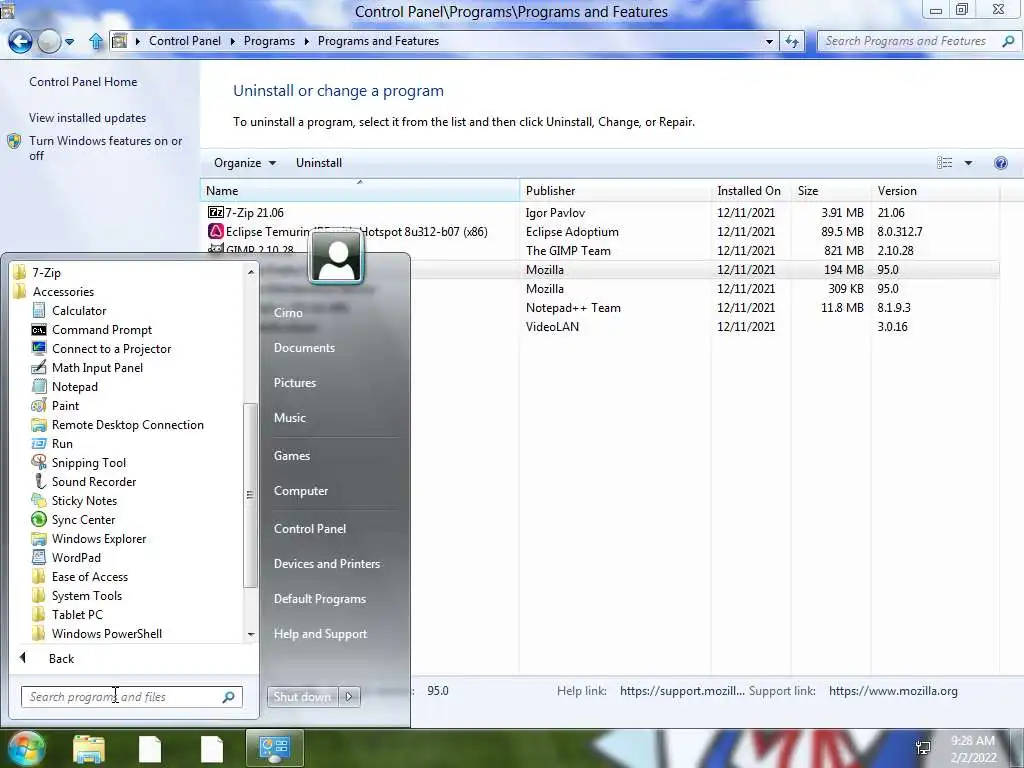Expand Windows PowerShell folder
This screenshot has height=768, width=1024.
[x=106, y=633]
